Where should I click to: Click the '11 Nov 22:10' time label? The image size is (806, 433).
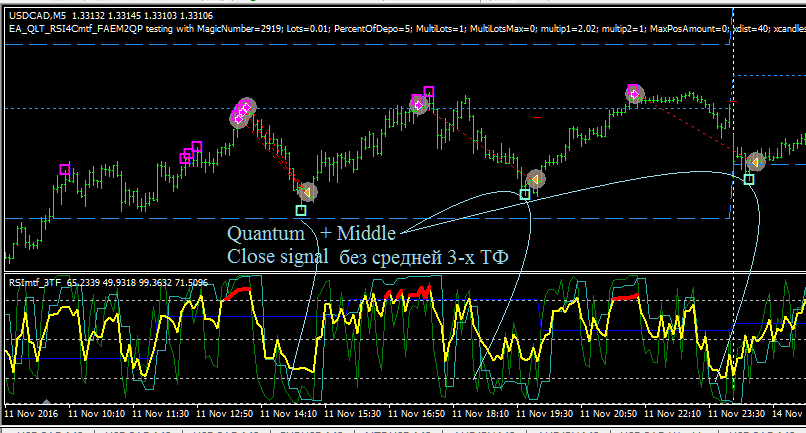pos(672,413)
